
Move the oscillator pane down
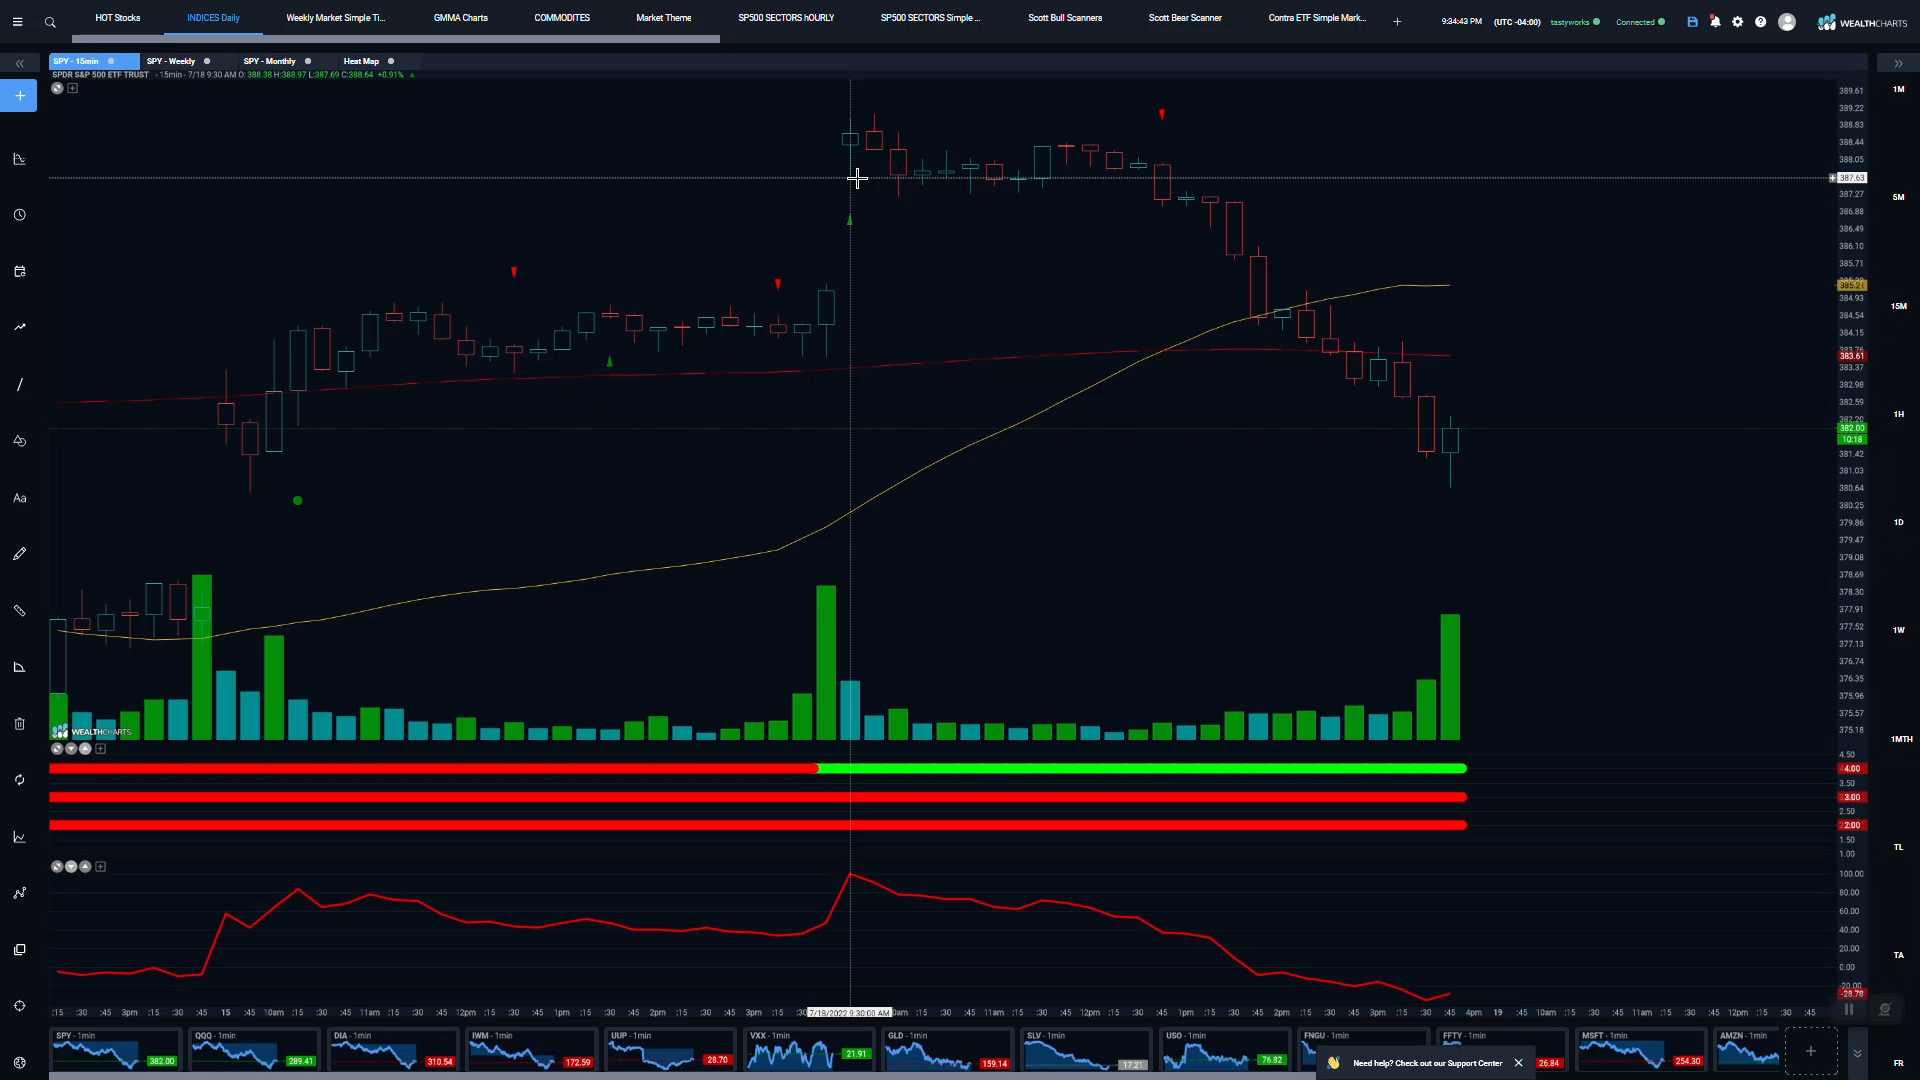point(71,867)
